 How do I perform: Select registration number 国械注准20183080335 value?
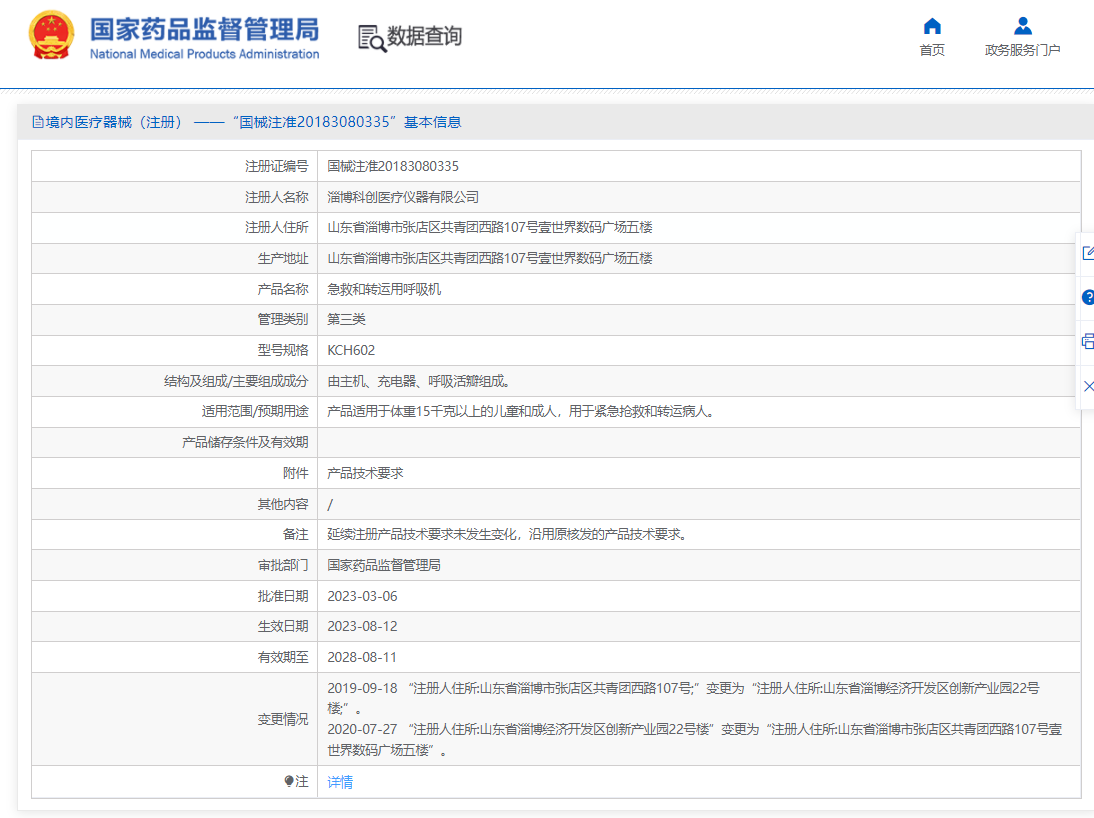point(393,166)
